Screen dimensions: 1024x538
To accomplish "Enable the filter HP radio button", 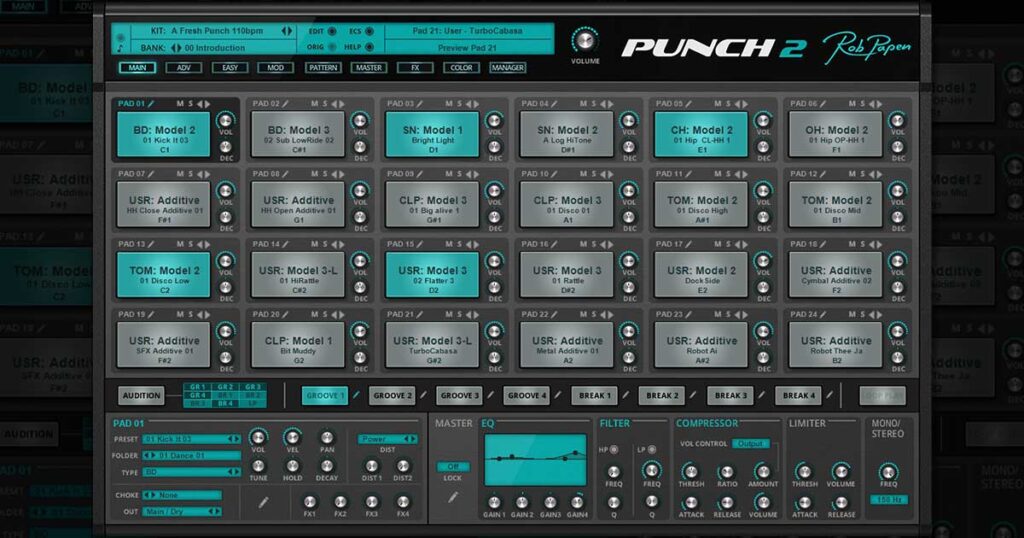I will click(614, 450).
